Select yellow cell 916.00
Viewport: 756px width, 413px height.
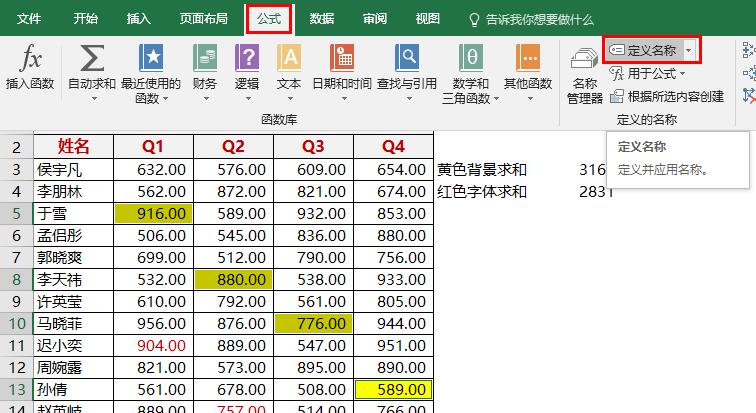(153, 213)
